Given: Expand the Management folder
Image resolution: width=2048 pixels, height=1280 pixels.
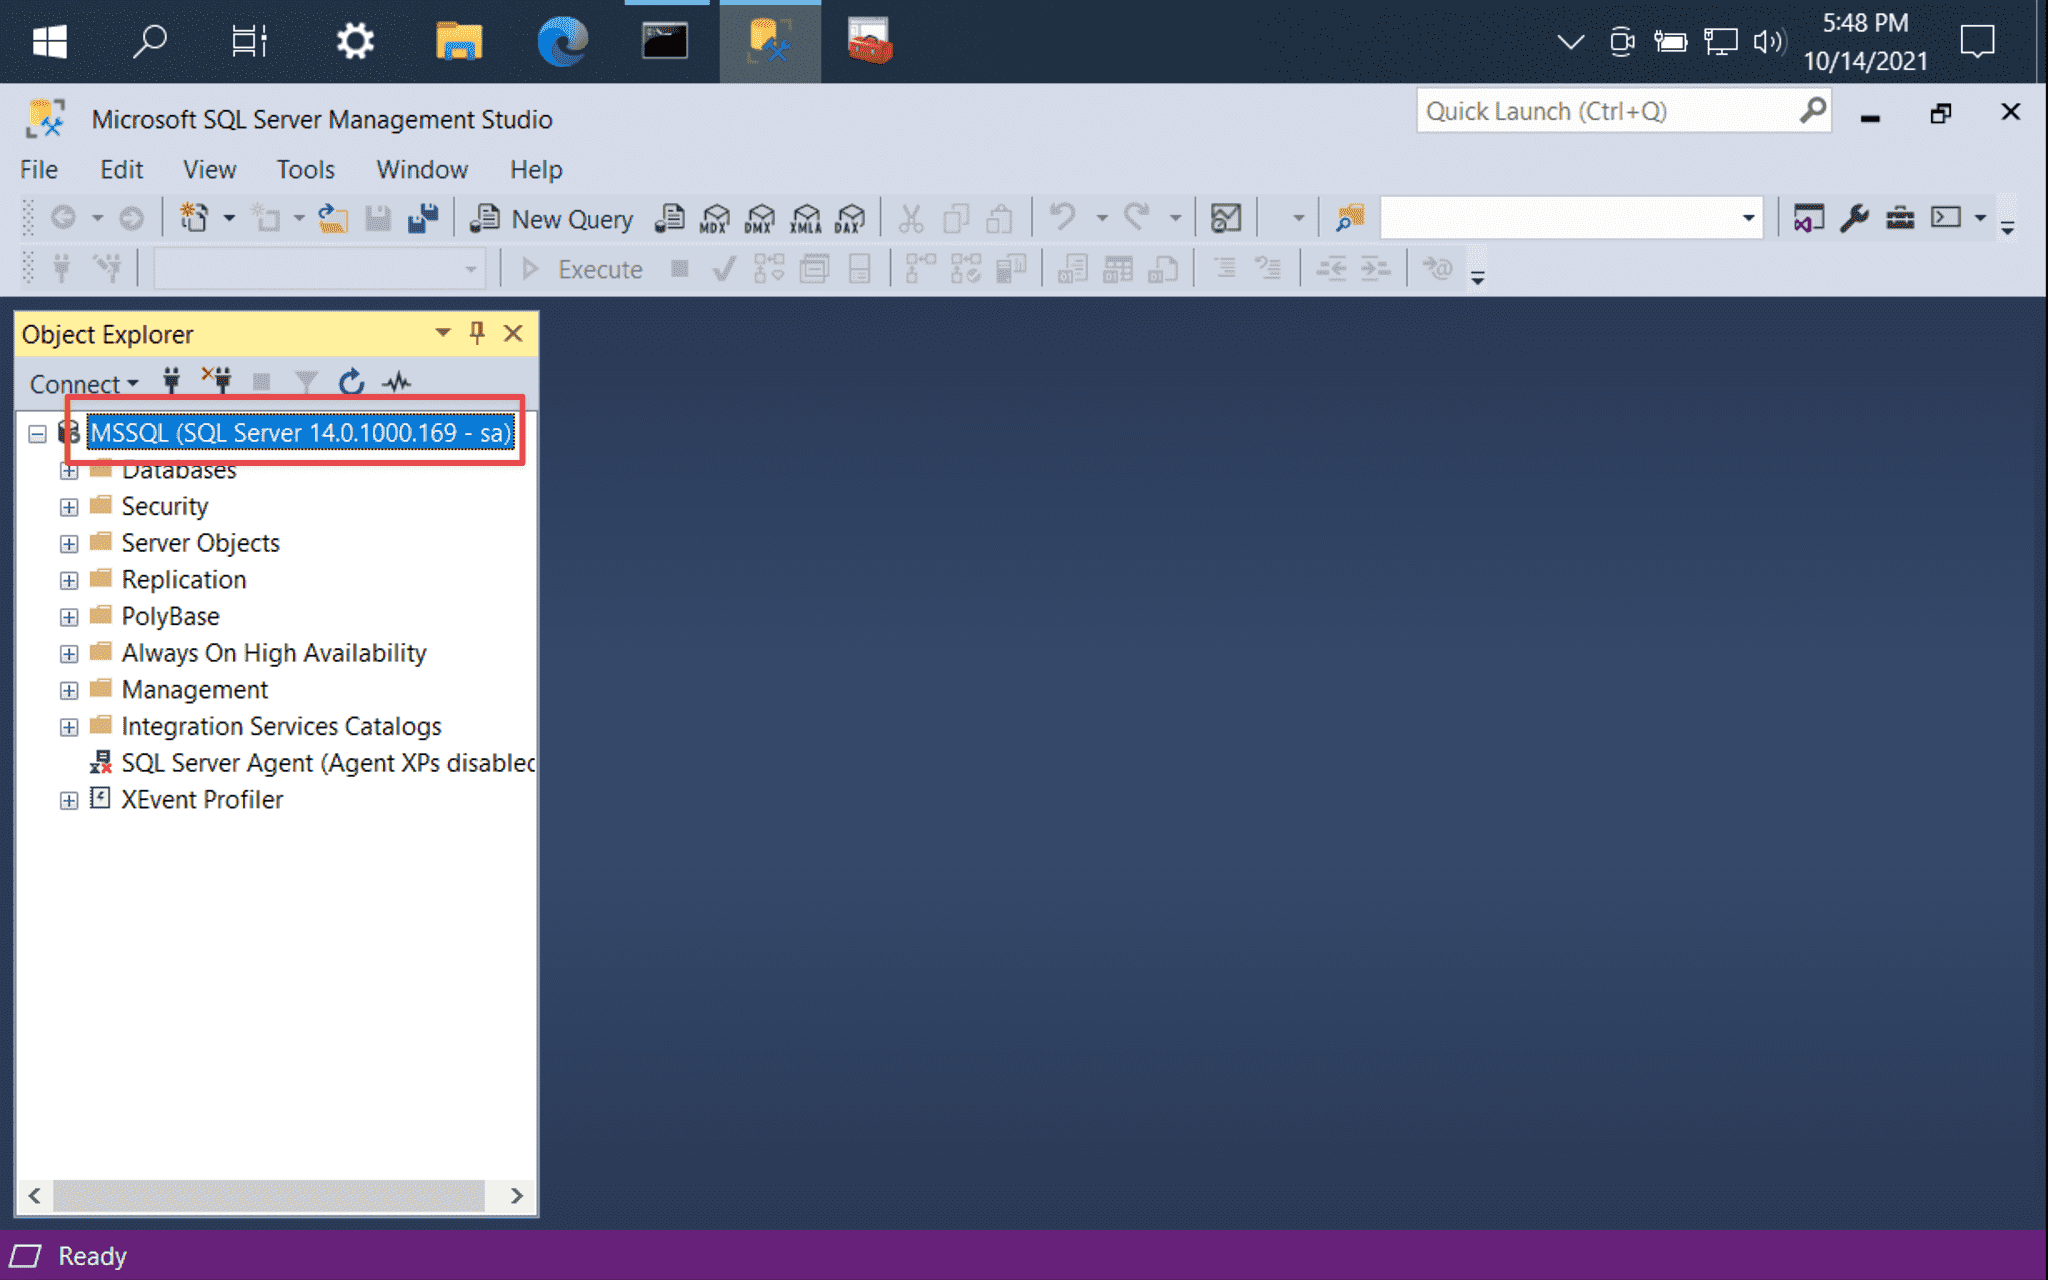Looking at the screenshot, I should 69,691.
